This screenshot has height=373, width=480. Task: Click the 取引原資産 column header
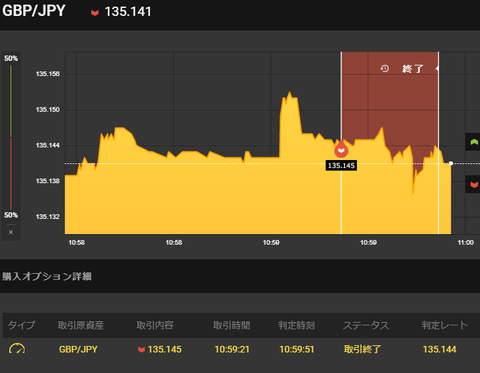click(81, 325)
